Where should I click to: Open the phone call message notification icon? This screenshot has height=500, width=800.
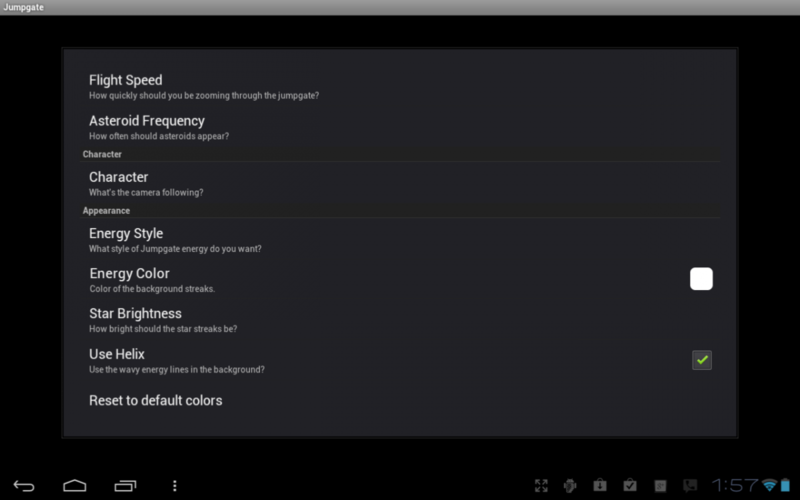coord(690,485)
